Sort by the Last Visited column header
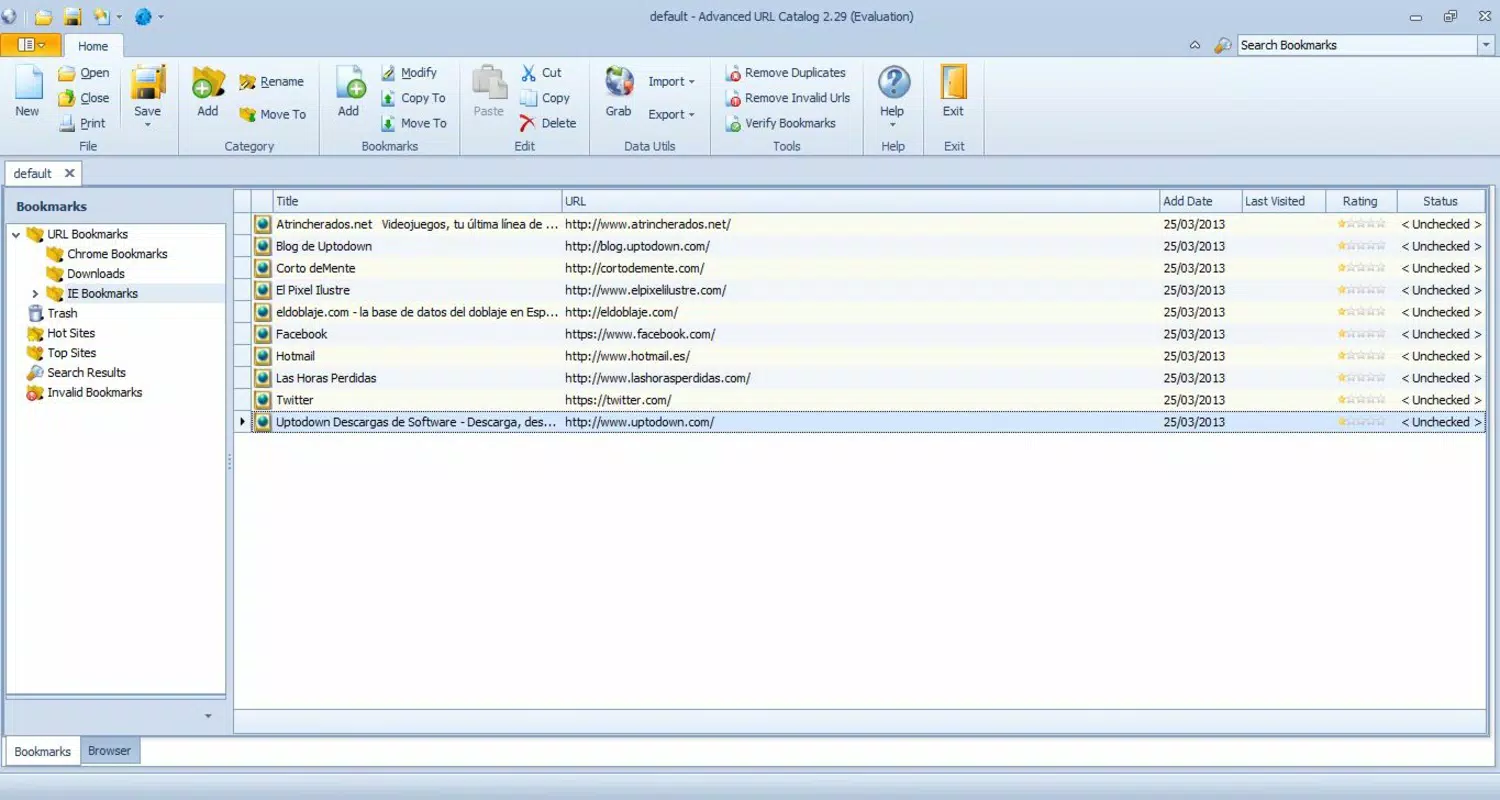The width and height of the screenshot is (1500, 800). pos(1284,201)
